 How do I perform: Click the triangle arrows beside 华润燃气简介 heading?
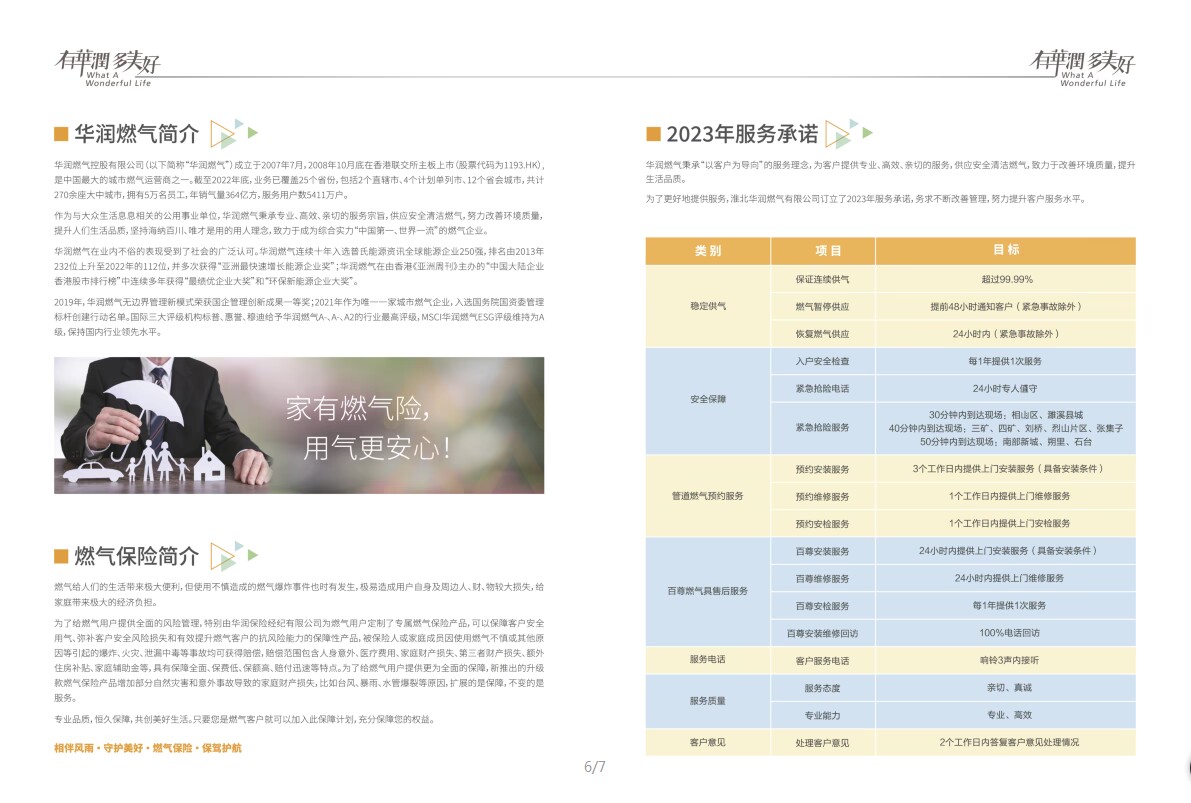click(233, 133)
